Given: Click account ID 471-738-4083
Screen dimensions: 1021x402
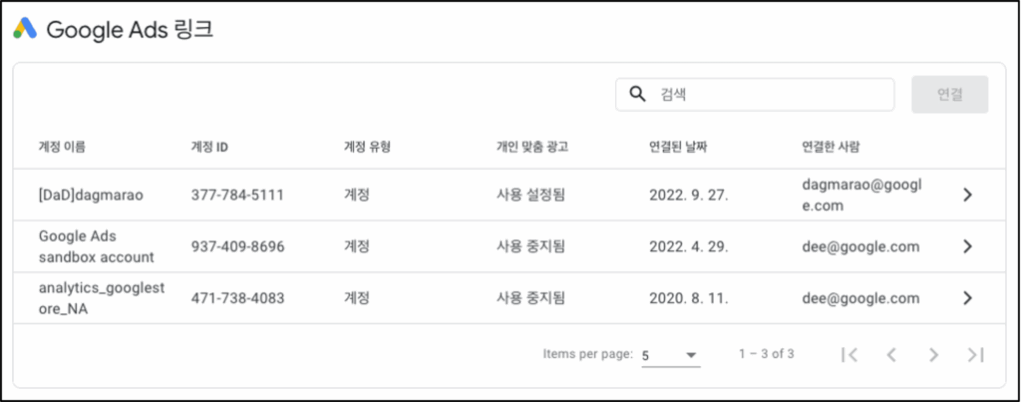Looking at the screenshot, I should coord(238,298).
